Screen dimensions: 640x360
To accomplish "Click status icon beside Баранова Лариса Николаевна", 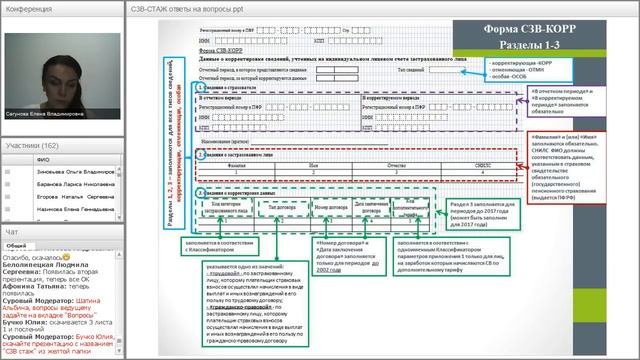I will 7,184.
